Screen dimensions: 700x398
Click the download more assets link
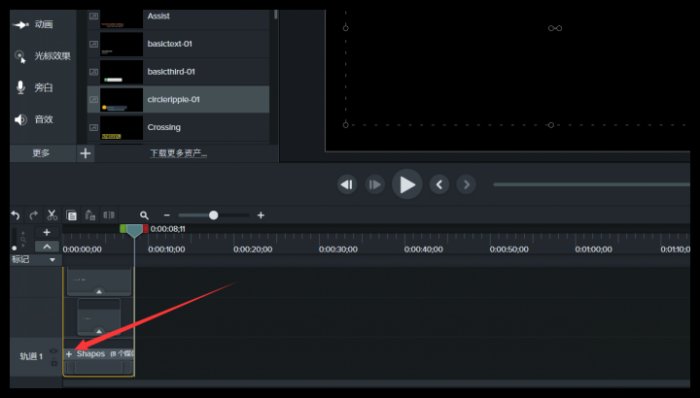[178, 153]
